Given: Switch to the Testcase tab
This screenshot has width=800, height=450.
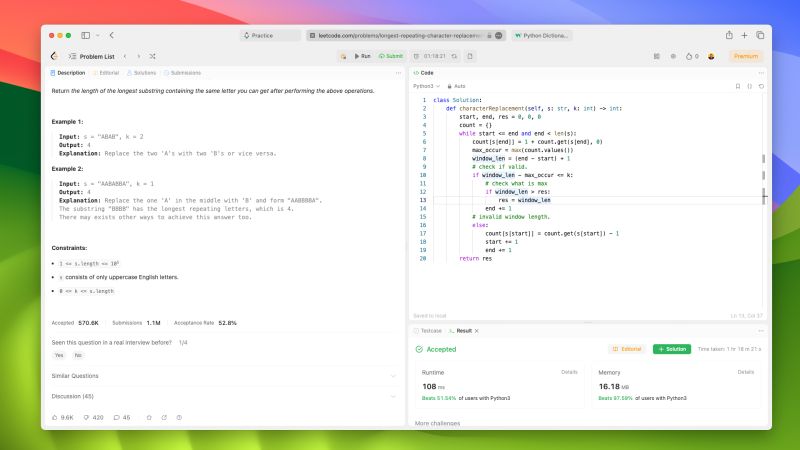Looking at the screenshot, I should 428,331.
